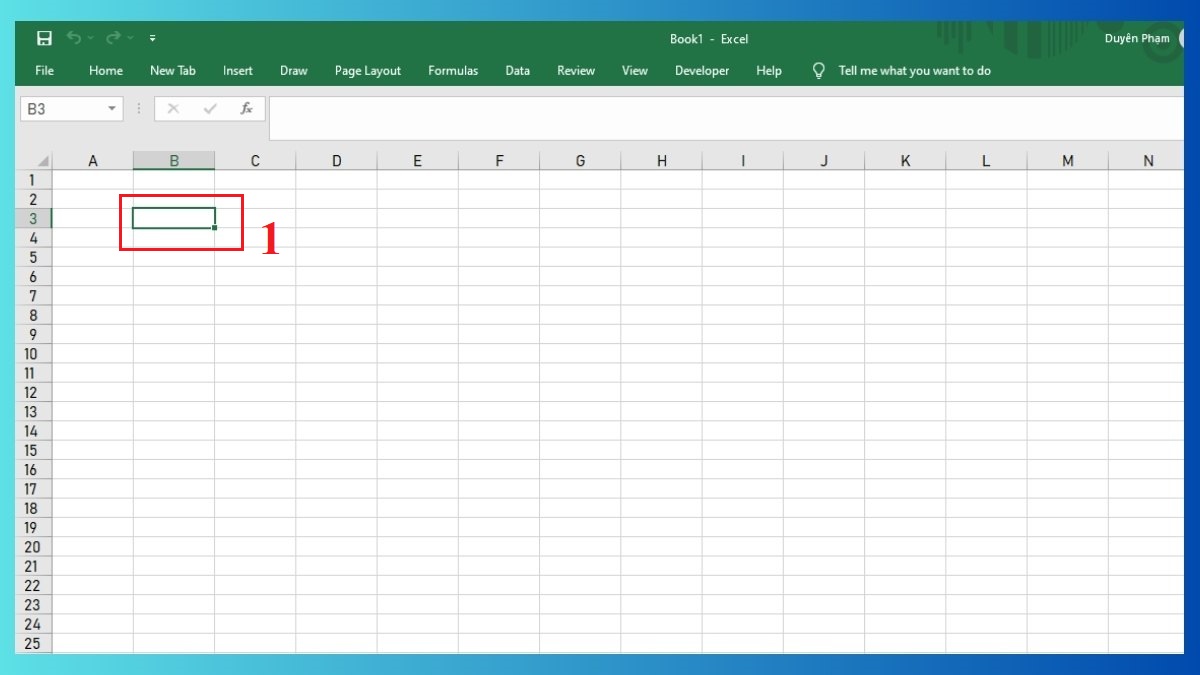This screenshot has width=1200, height=675.
Task: Select the New Tab ribbon tab
Action: coord(172,70)
